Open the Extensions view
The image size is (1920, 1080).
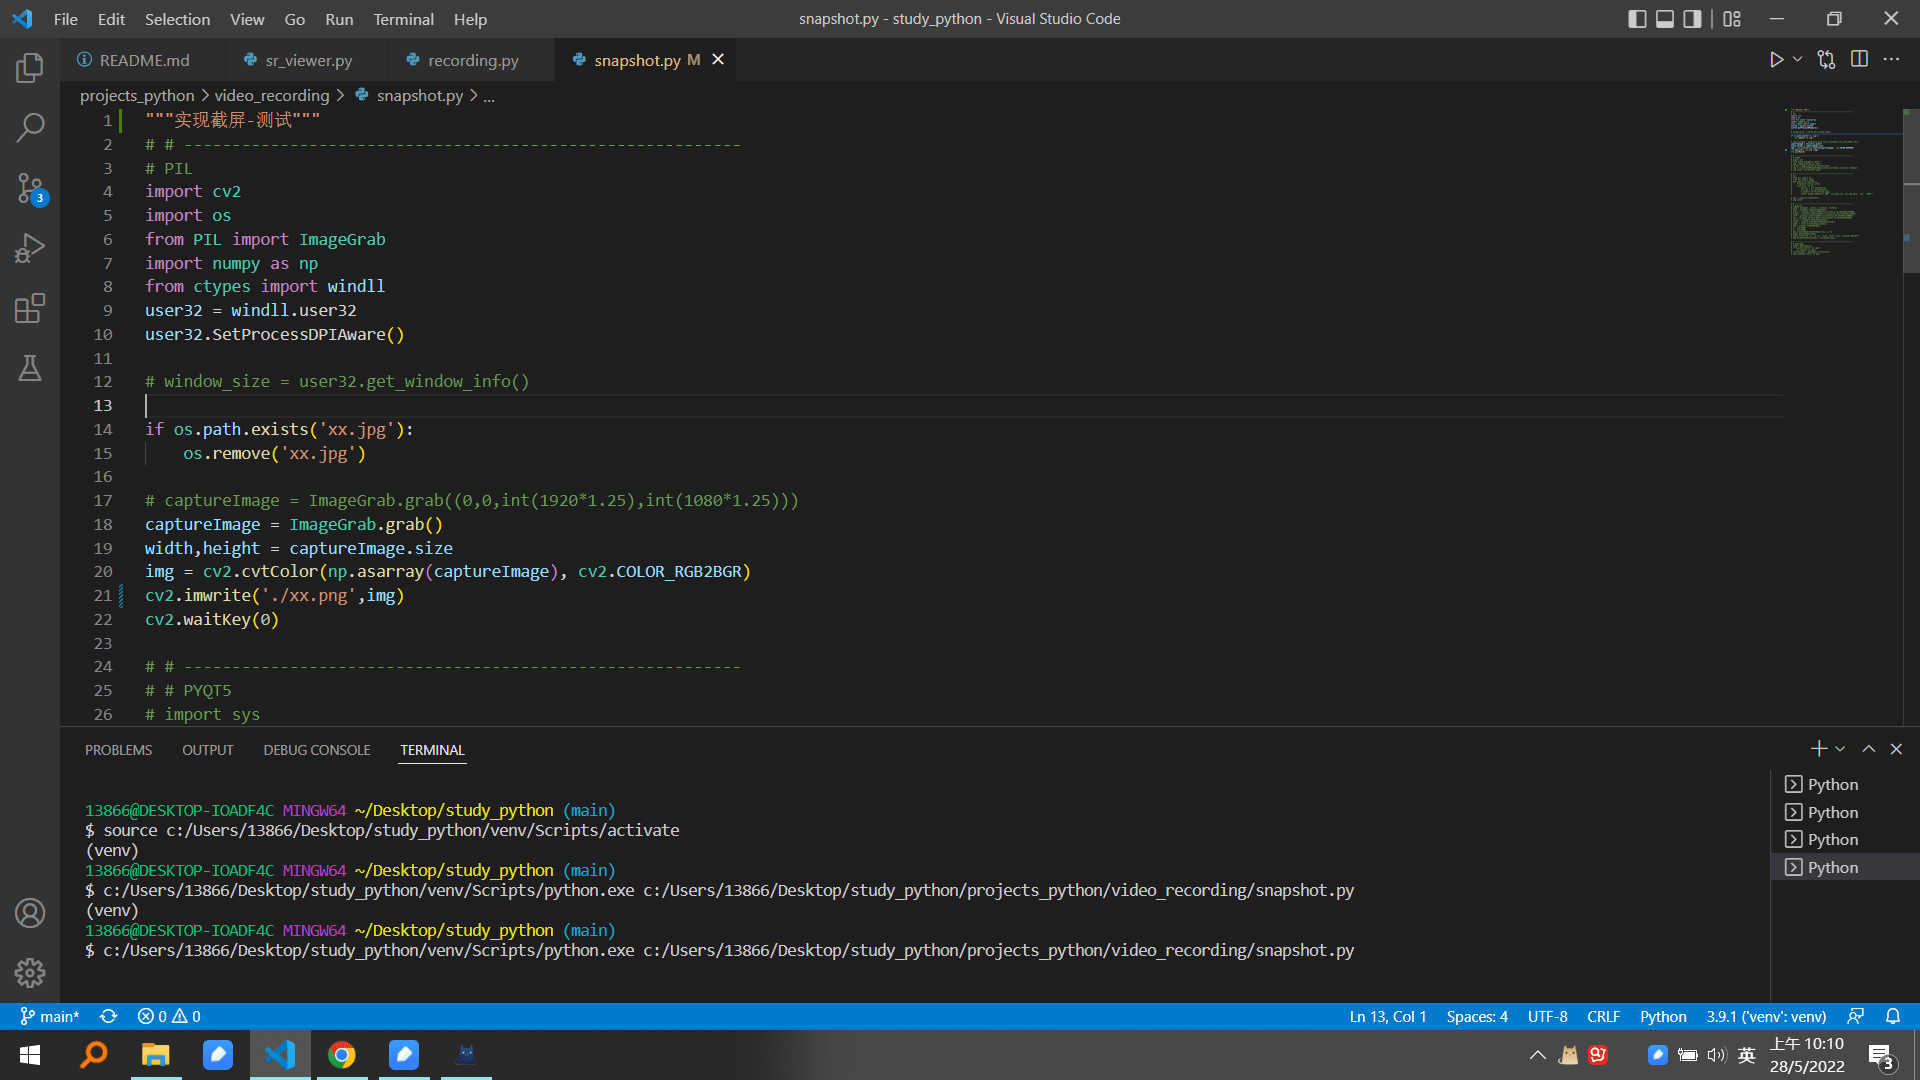point(30,308)
